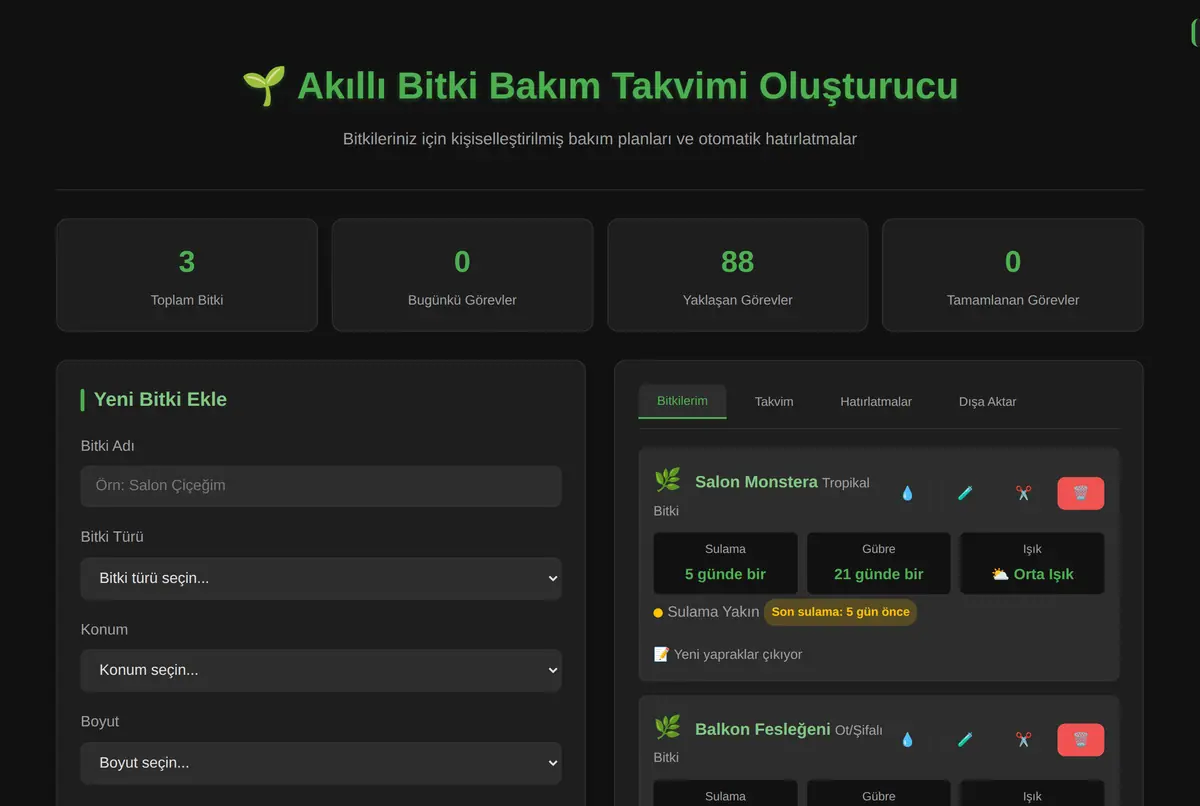Switch to the Takvim tab
This screenshot has height=806, width=1200.
pos(774,401)
